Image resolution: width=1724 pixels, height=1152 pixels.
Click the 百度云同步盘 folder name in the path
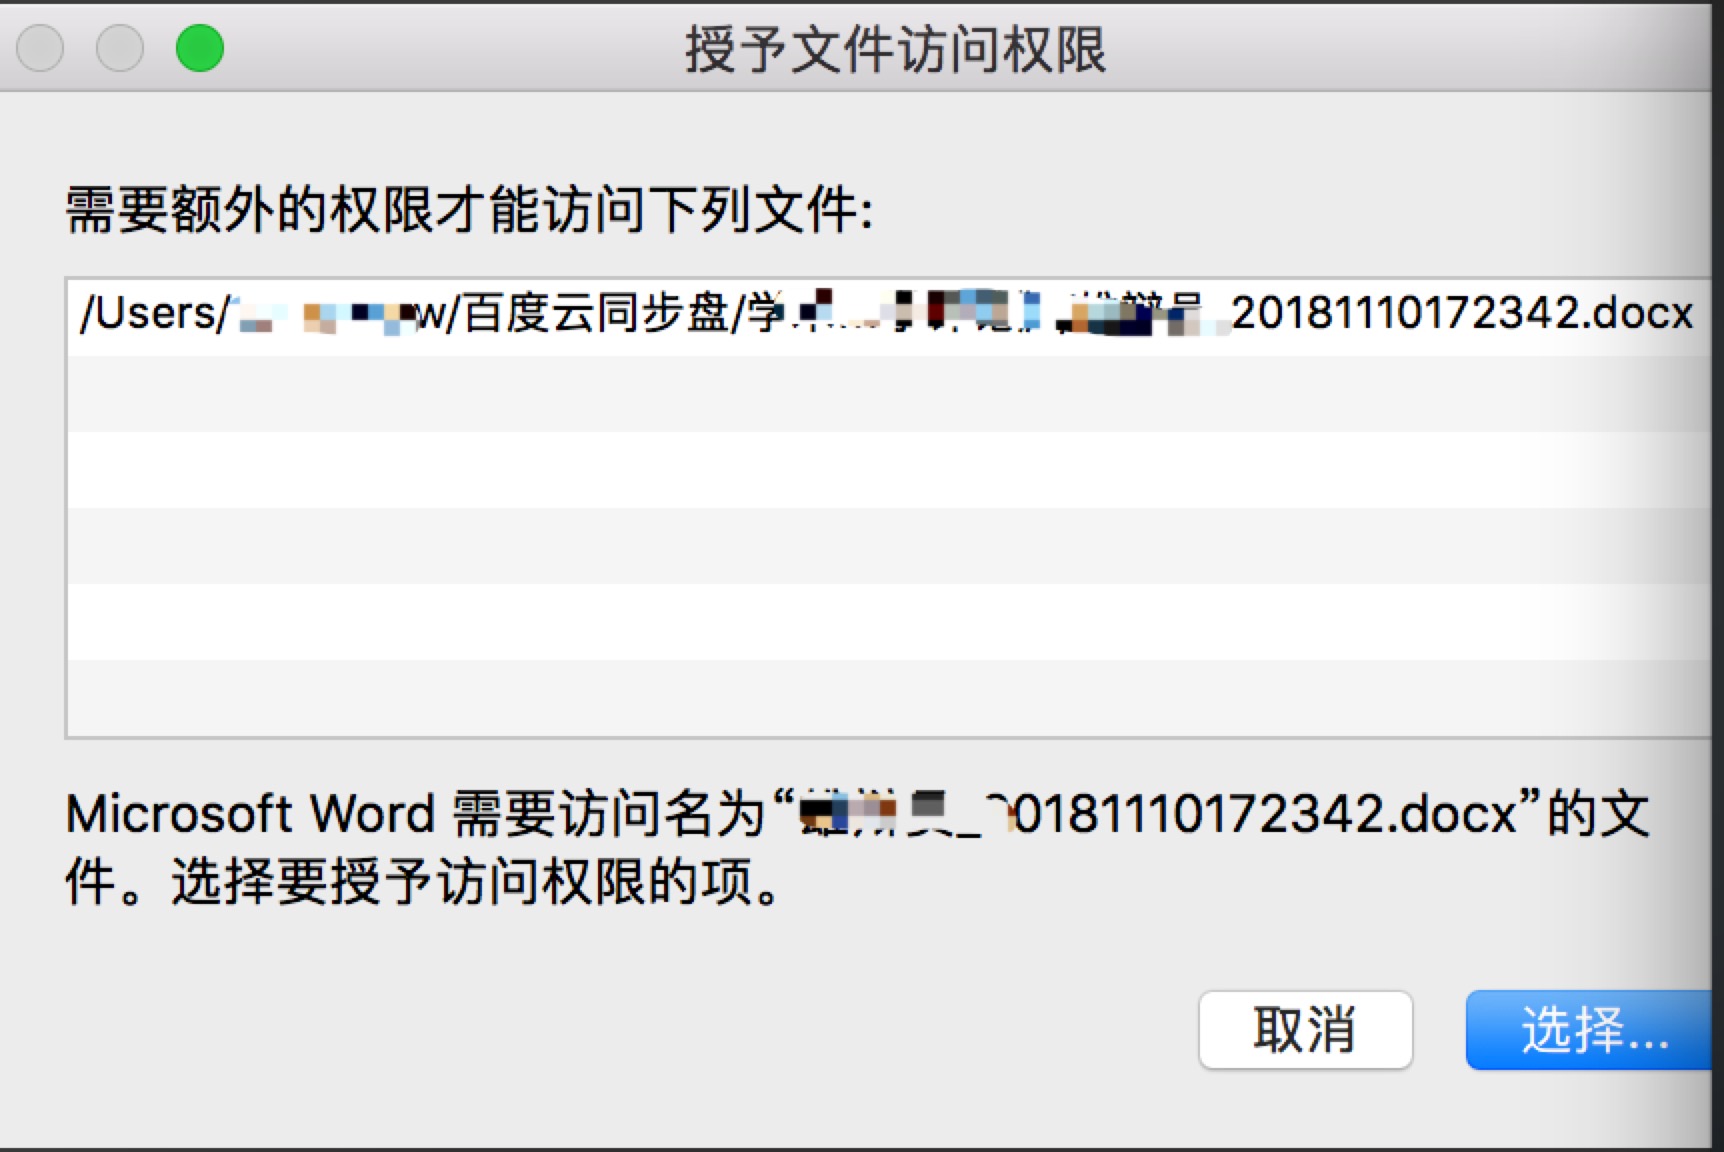[x=596, y=313]
